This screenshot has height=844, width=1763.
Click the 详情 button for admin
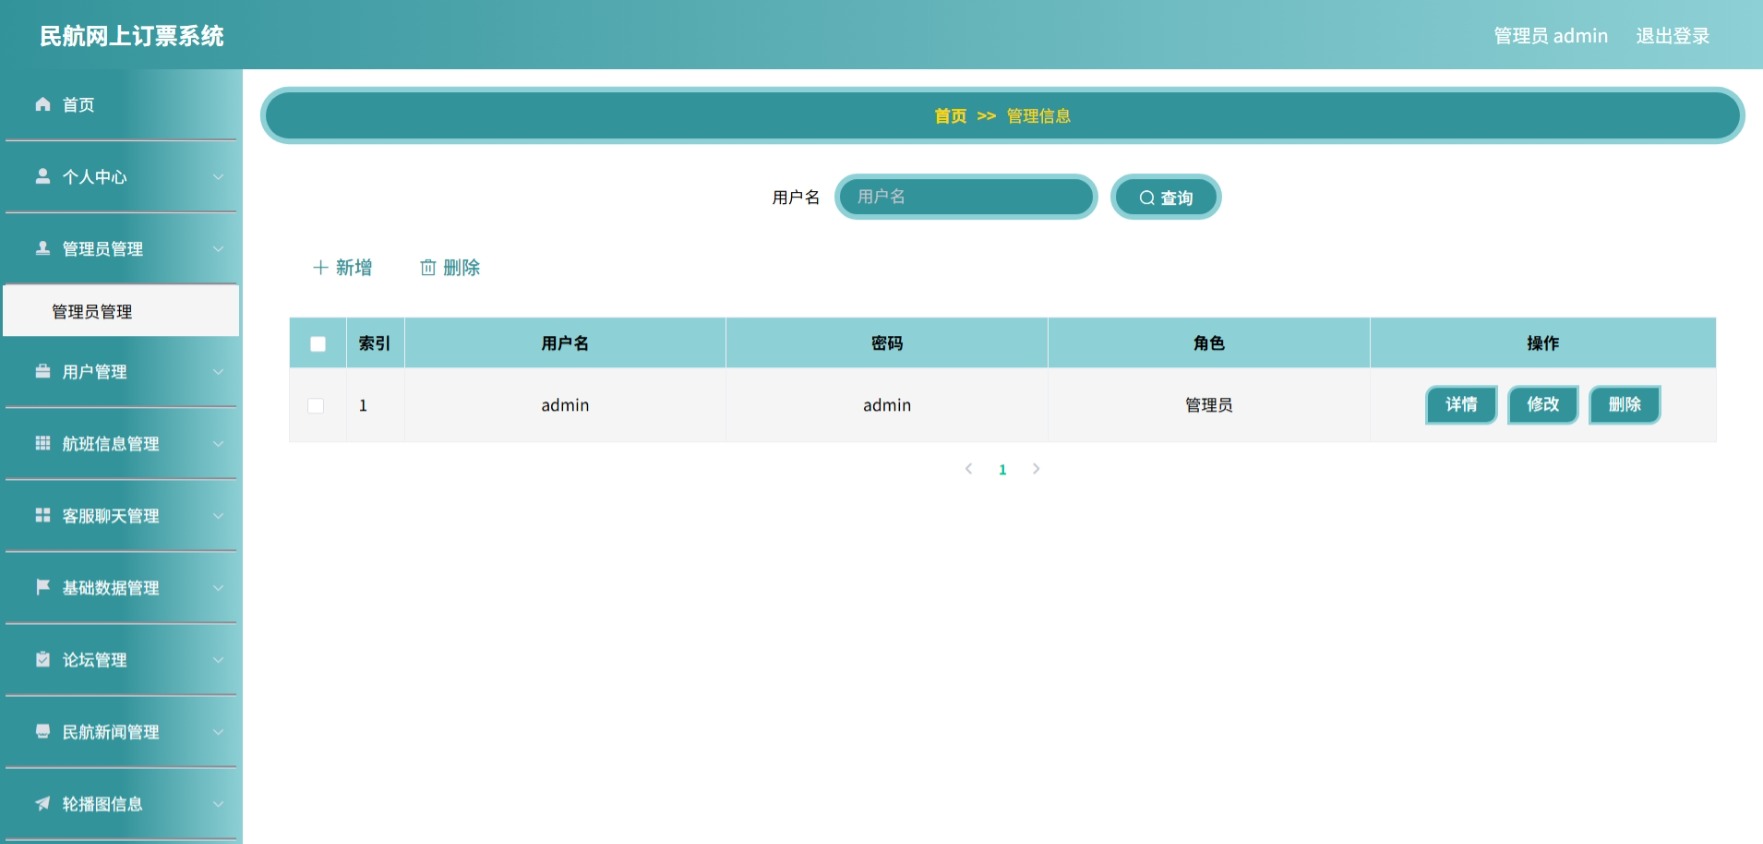point(1461,404)
